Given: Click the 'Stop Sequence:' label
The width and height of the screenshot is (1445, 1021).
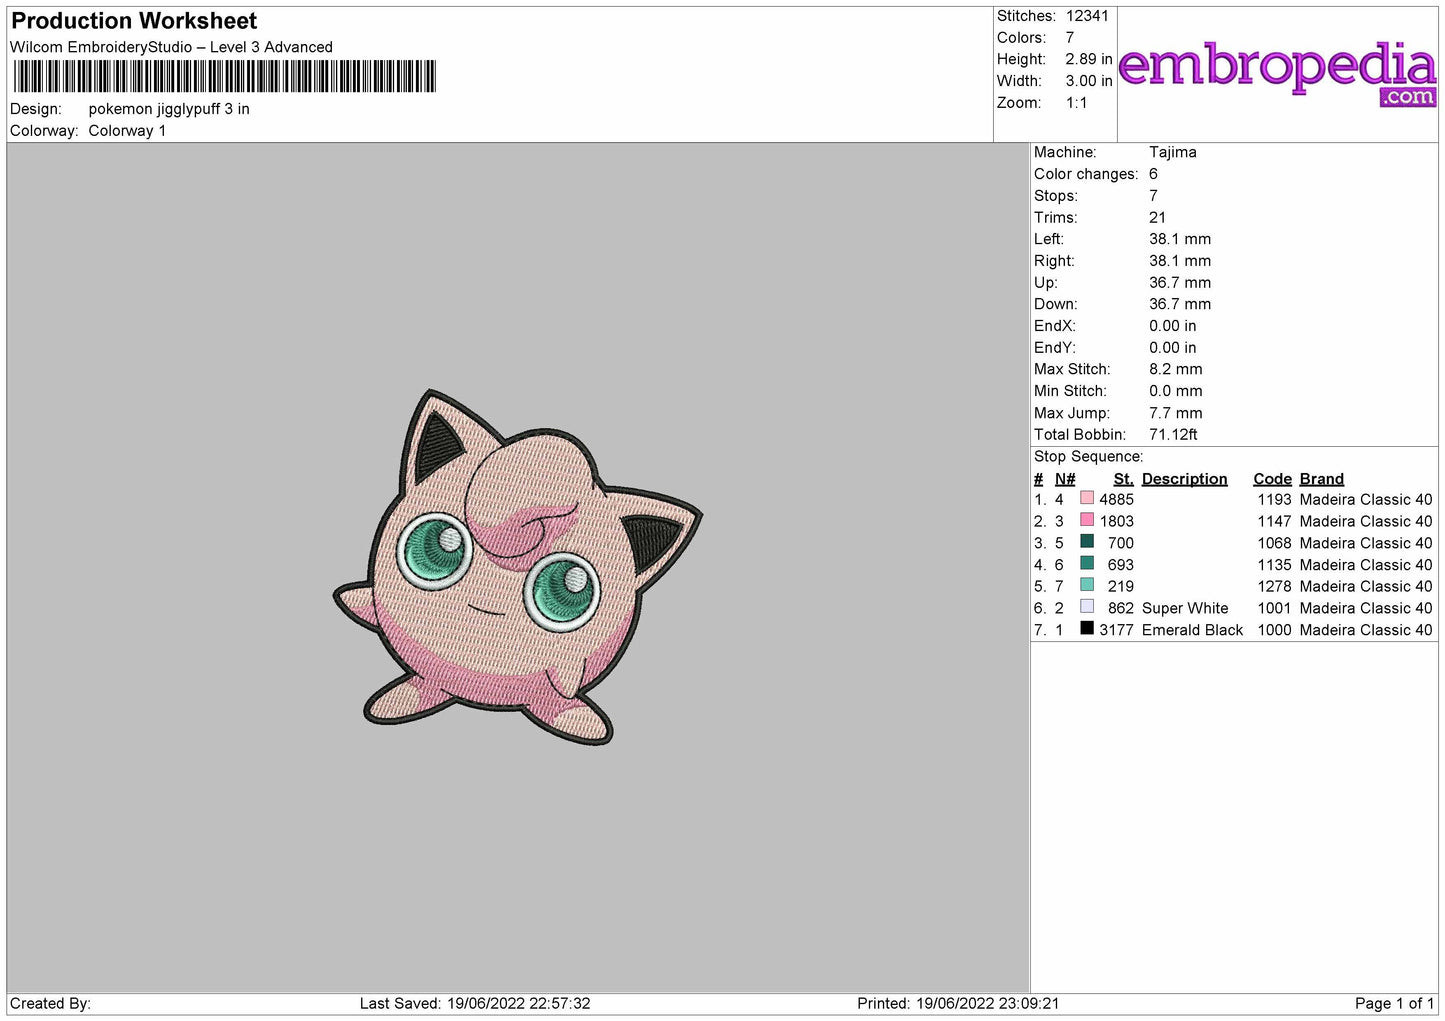Looking at the screenshot, I should (1088, 456).
